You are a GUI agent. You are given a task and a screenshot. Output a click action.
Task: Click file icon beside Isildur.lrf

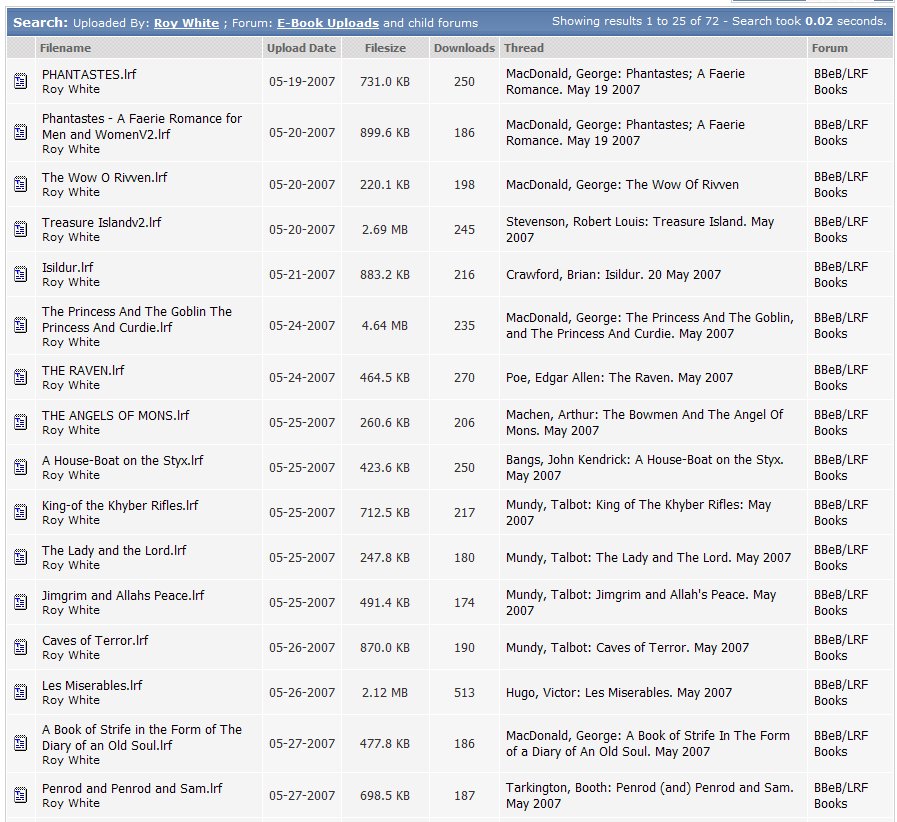coord(21,275)
